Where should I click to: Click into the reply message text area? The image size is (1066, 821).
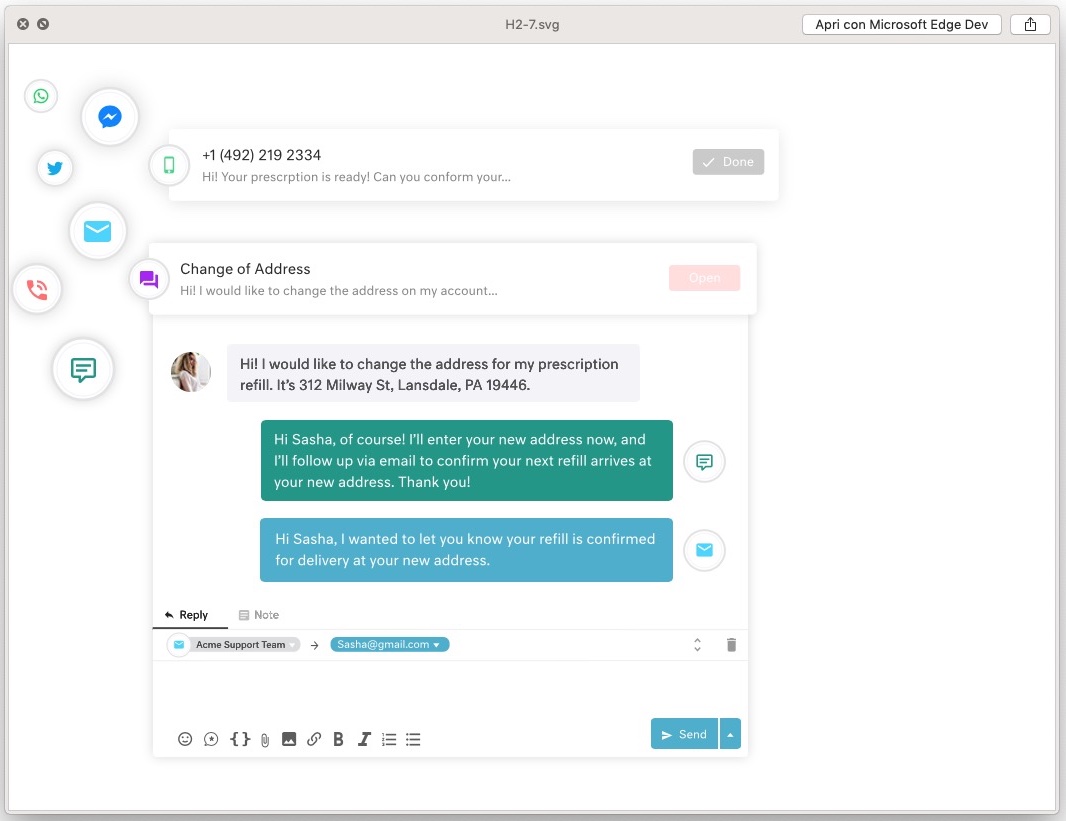tap(450, 688)
